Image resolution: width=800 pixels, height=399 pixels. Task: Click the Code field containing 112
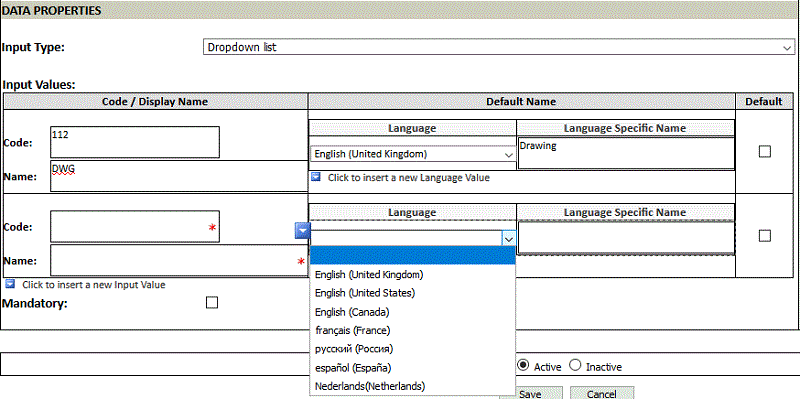point(135,142)
